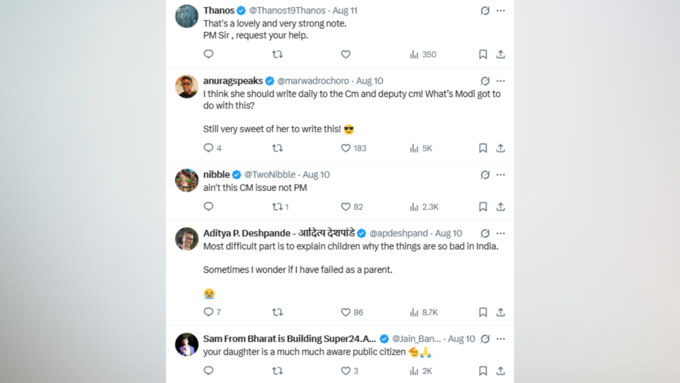Bookmark Thanos's tweet

pos(483,54)
